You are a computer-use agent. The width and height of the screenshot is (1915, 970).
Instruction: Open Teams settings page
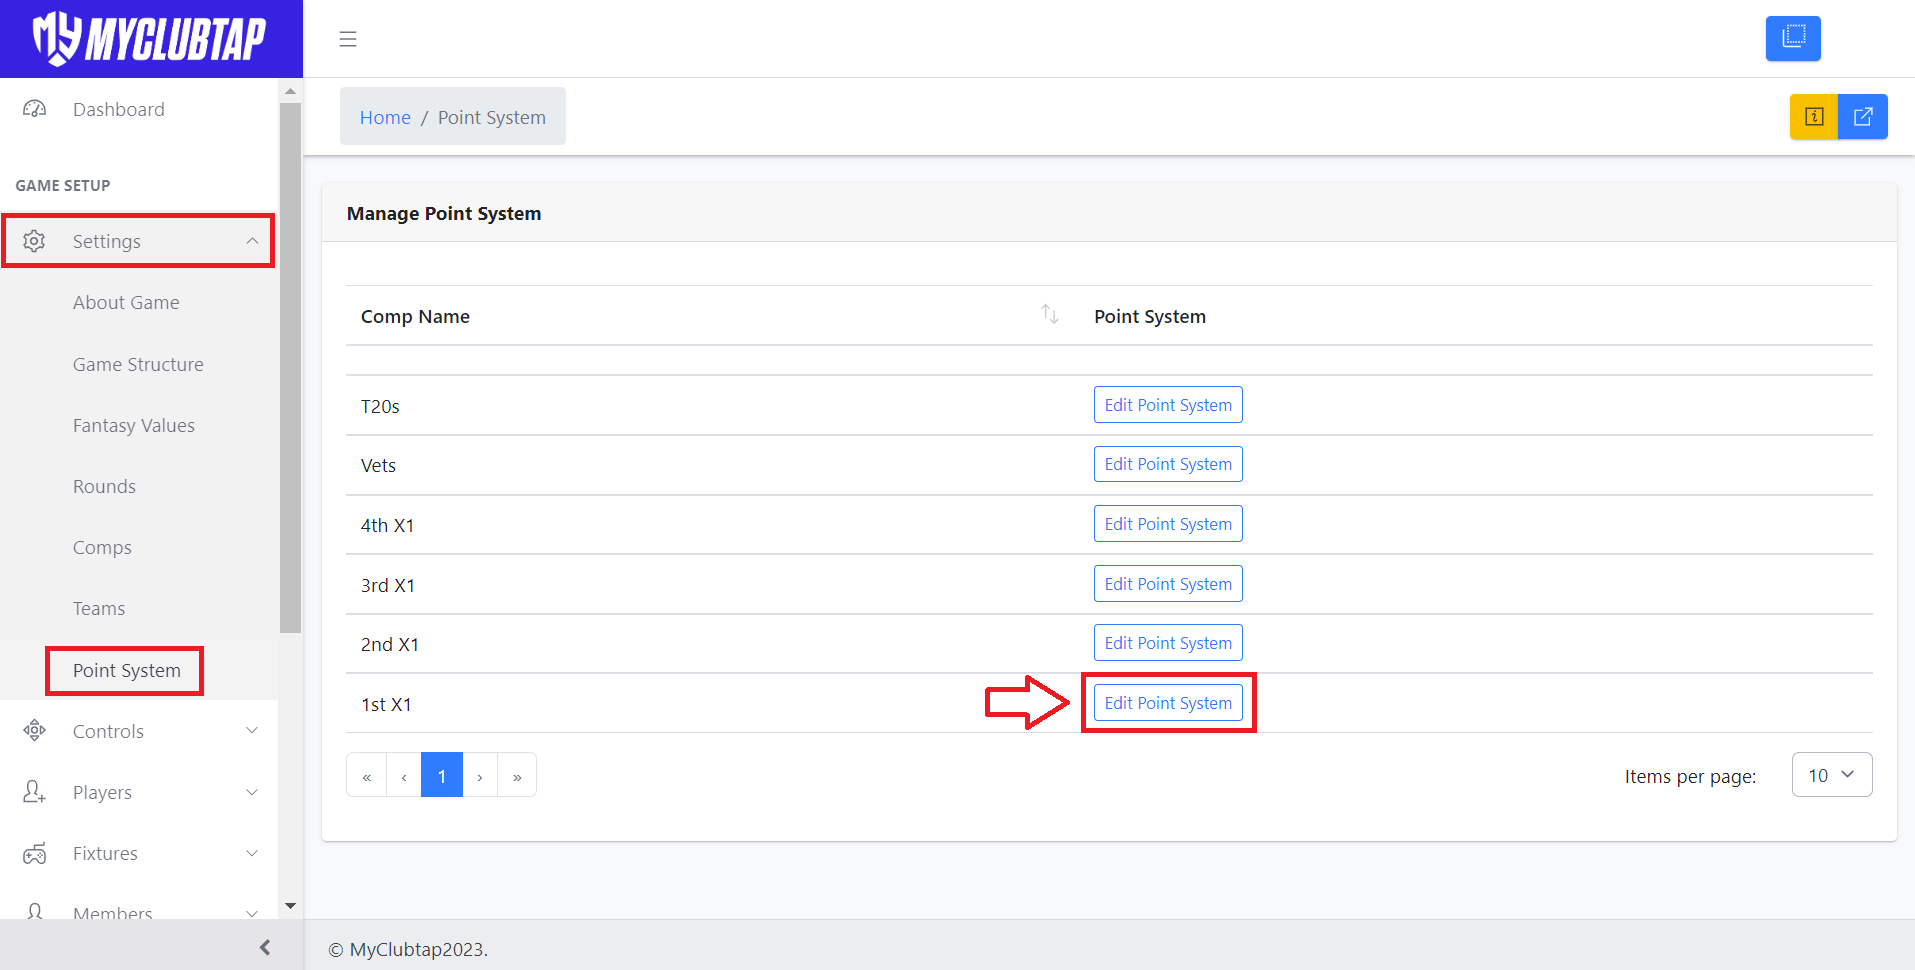(x=99, y=608)
